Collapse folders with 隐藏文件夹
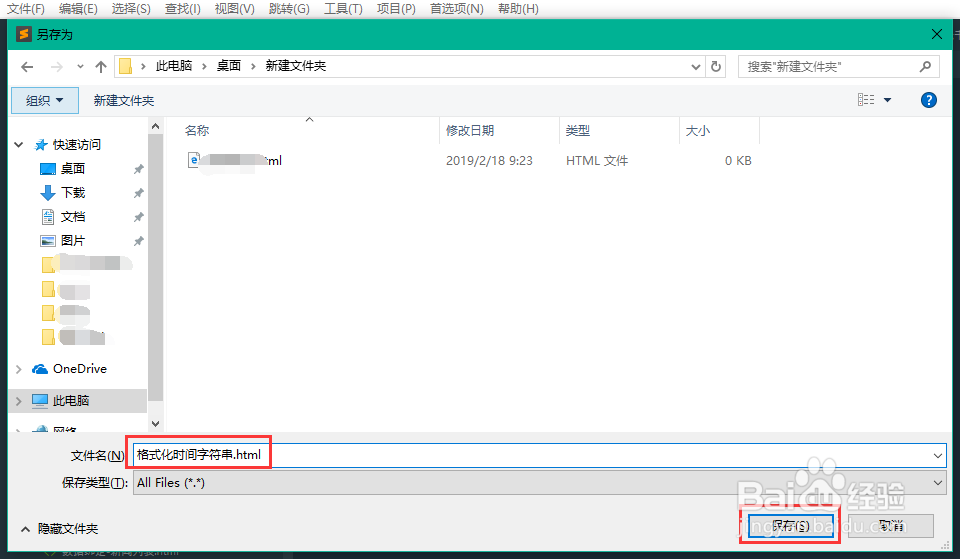Viewport: 960px width, 559px height. pyautogui.click(x=59, y=528)
